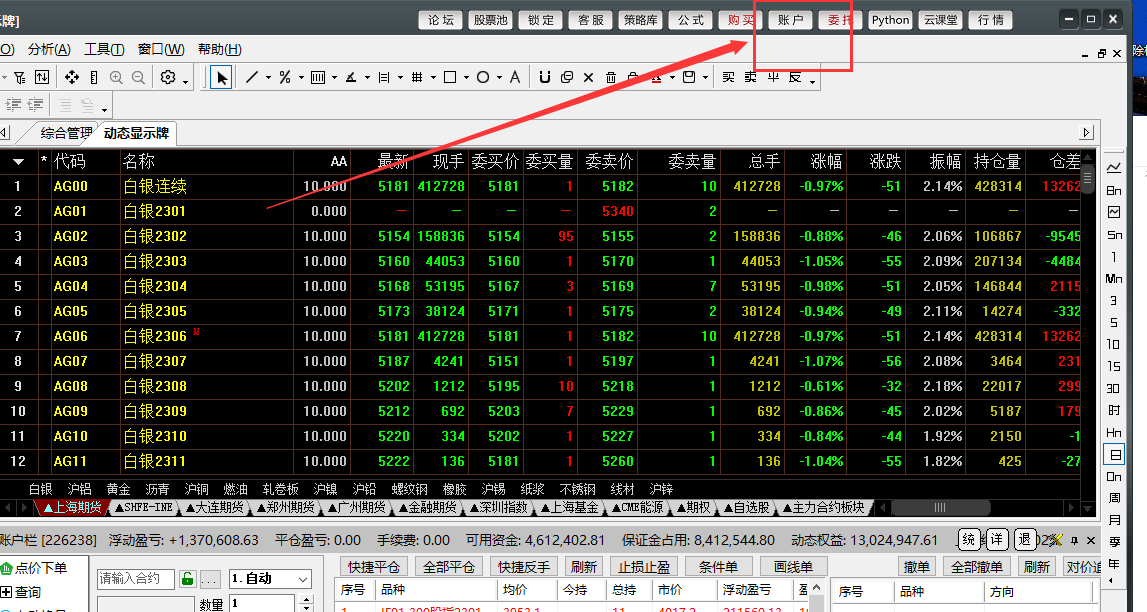Expand the 查询 tree node
Screen dimensions: 1147x612
[7, 592]
